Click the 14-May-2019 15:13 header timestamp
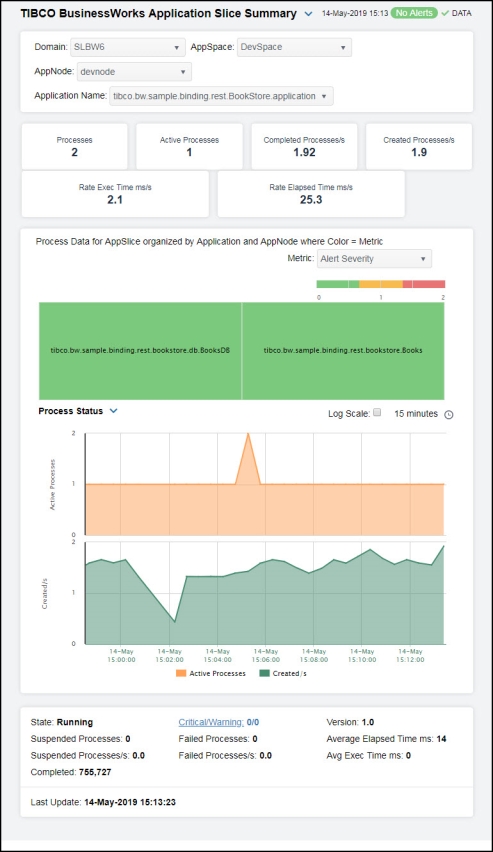 click(x=355, y=13)
